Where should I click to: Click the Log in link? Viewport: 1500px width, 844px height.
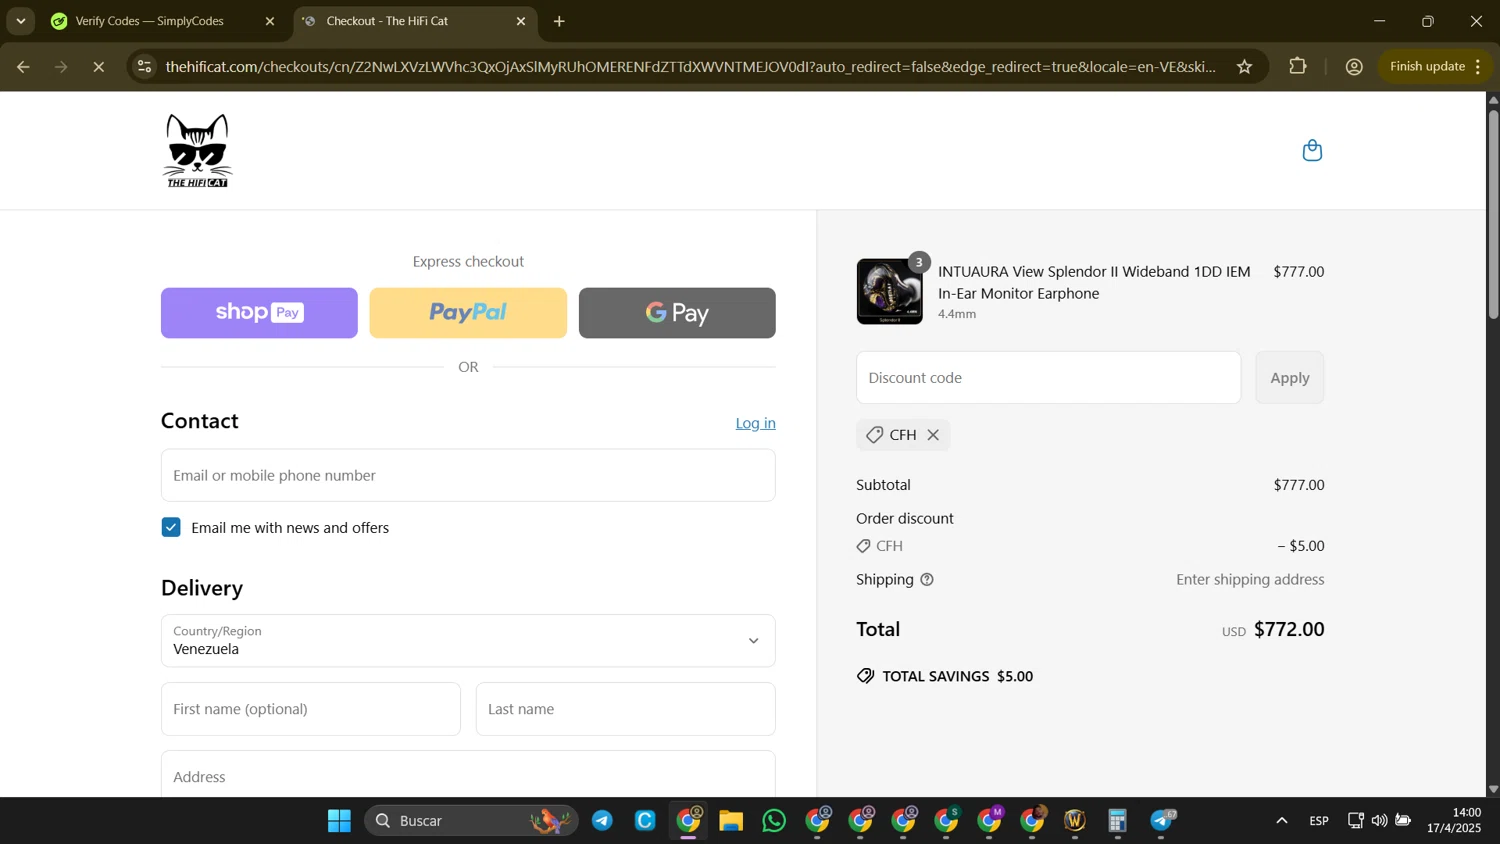tap(755, 423)
